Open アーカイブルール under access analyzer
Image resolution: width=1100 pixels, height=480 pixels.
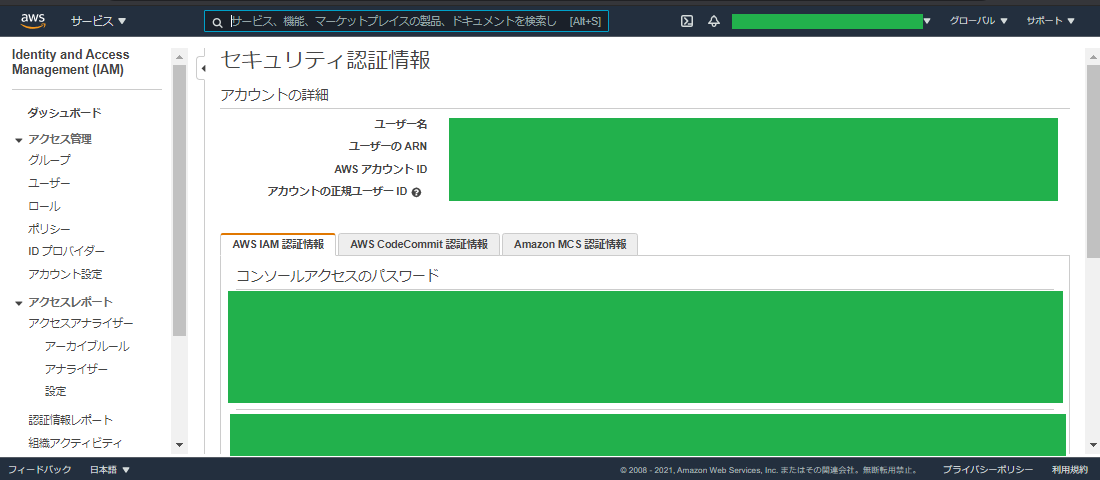click(x=87, y=347)
